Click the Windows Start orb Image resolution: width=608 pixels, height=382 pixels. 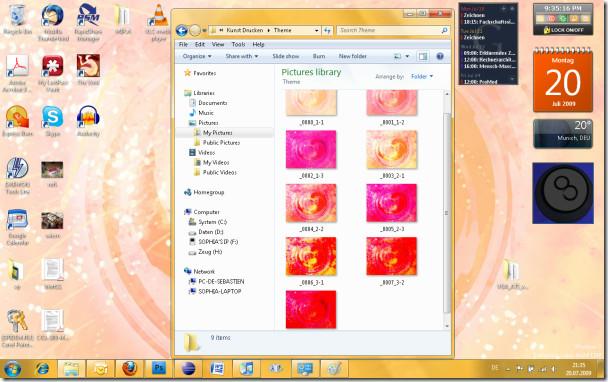click(12, 368)
